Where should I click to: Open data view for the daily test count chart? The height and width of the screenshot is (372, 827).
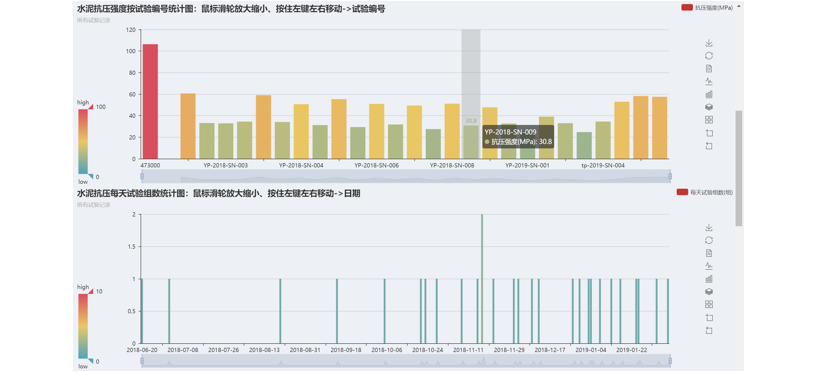coord(709,253)
